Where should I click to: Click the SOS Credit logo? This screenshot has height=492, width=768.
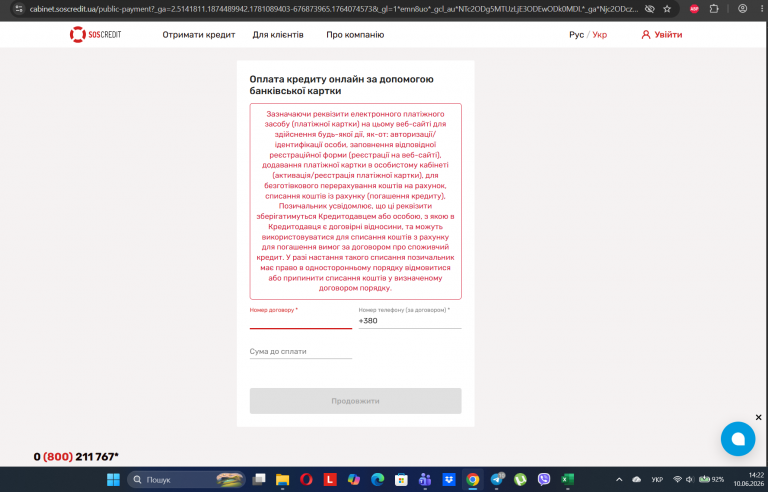pyautogui.click(x=96, y=35)
